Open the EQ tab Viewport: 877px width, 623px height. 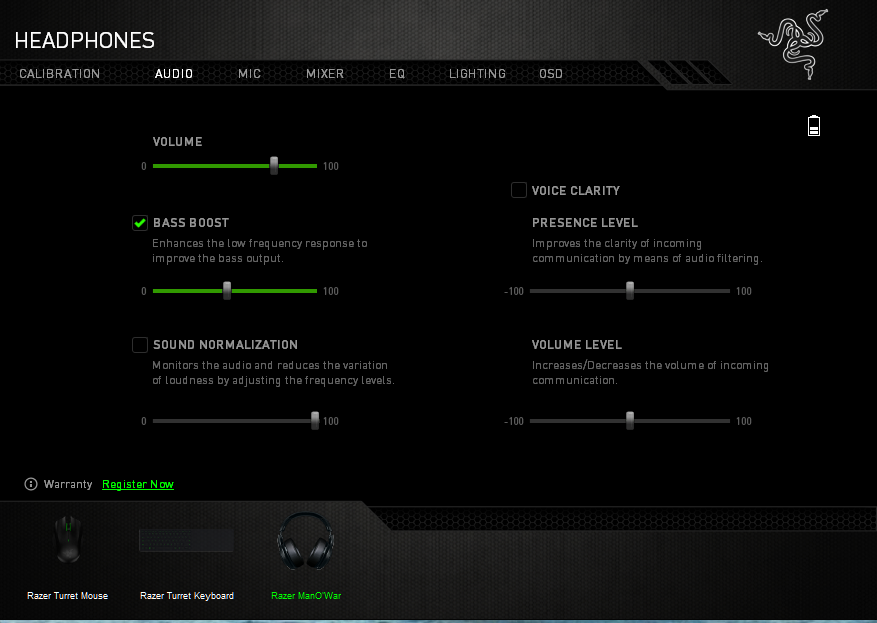(397, 74)
